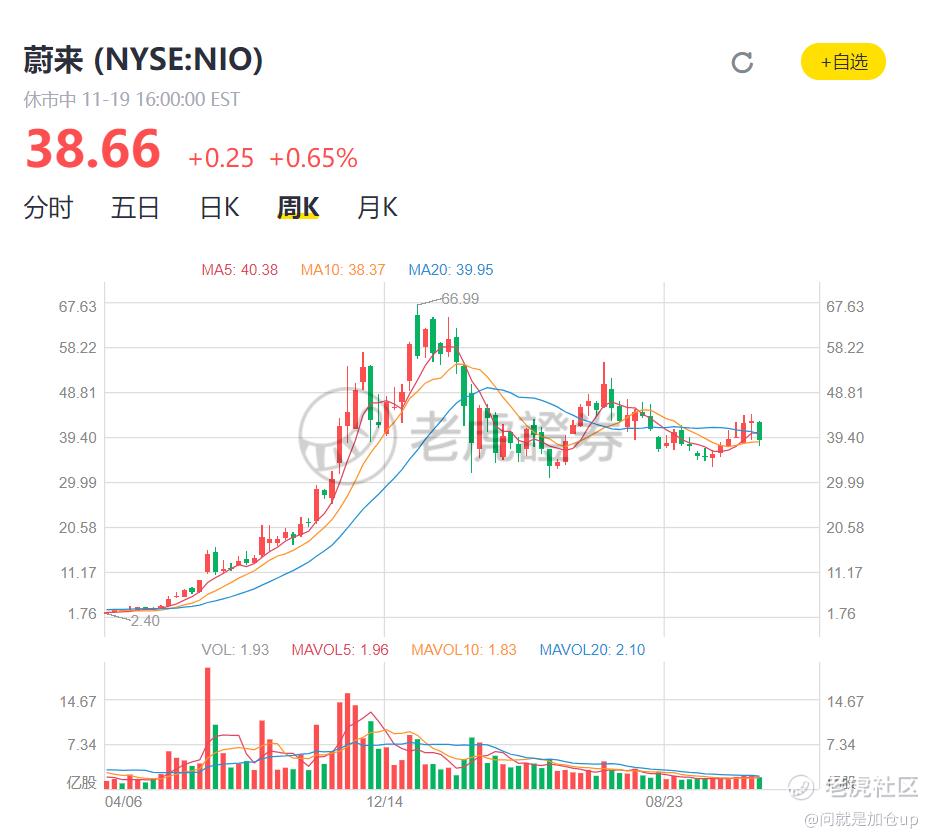
Task: Click the right axis value 58.22
Action: point(845,348)
